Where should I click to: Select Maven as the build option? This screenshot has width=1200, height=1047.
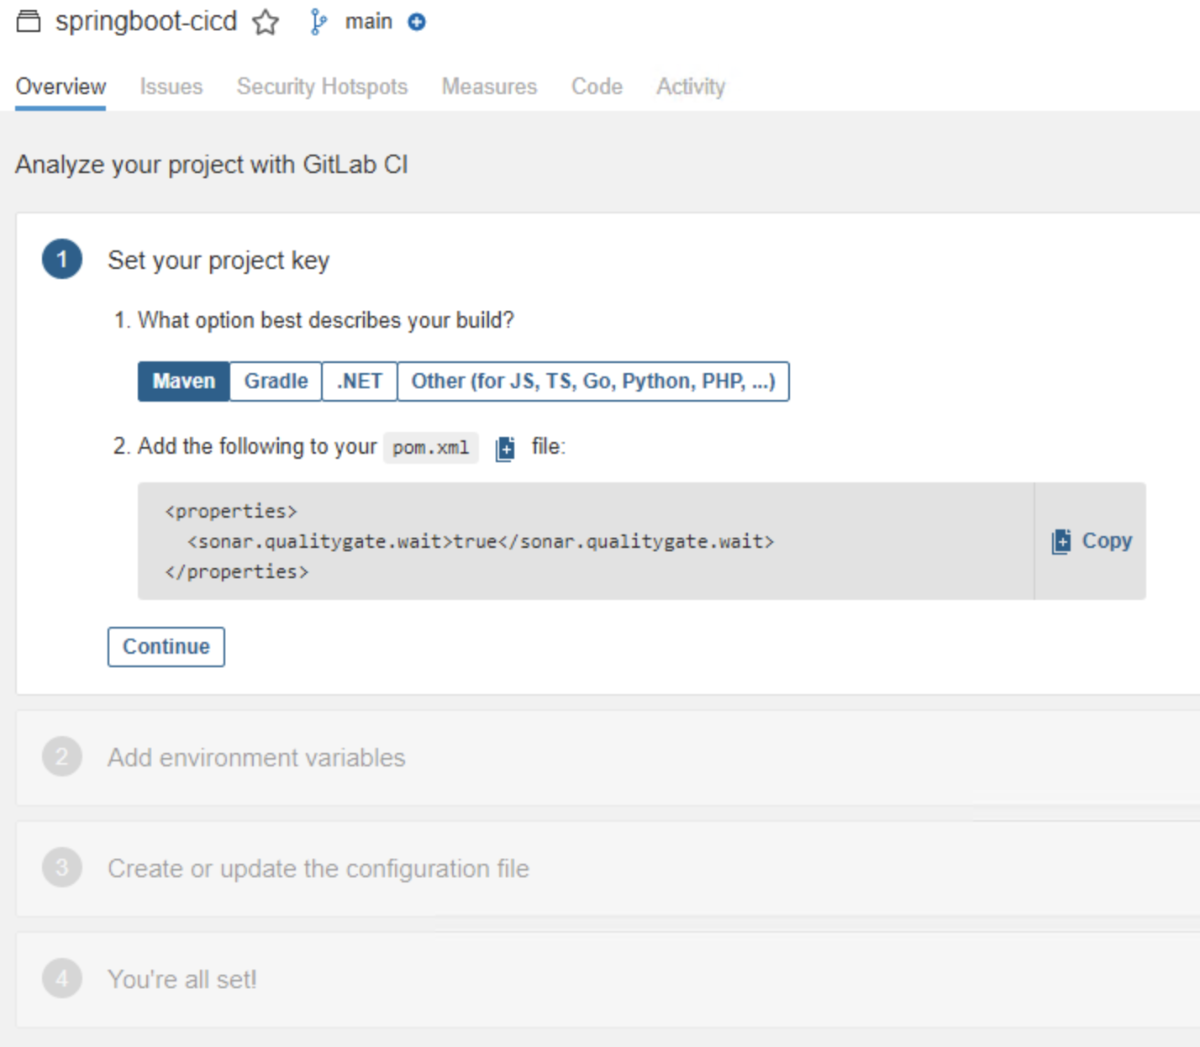(184, 381)
